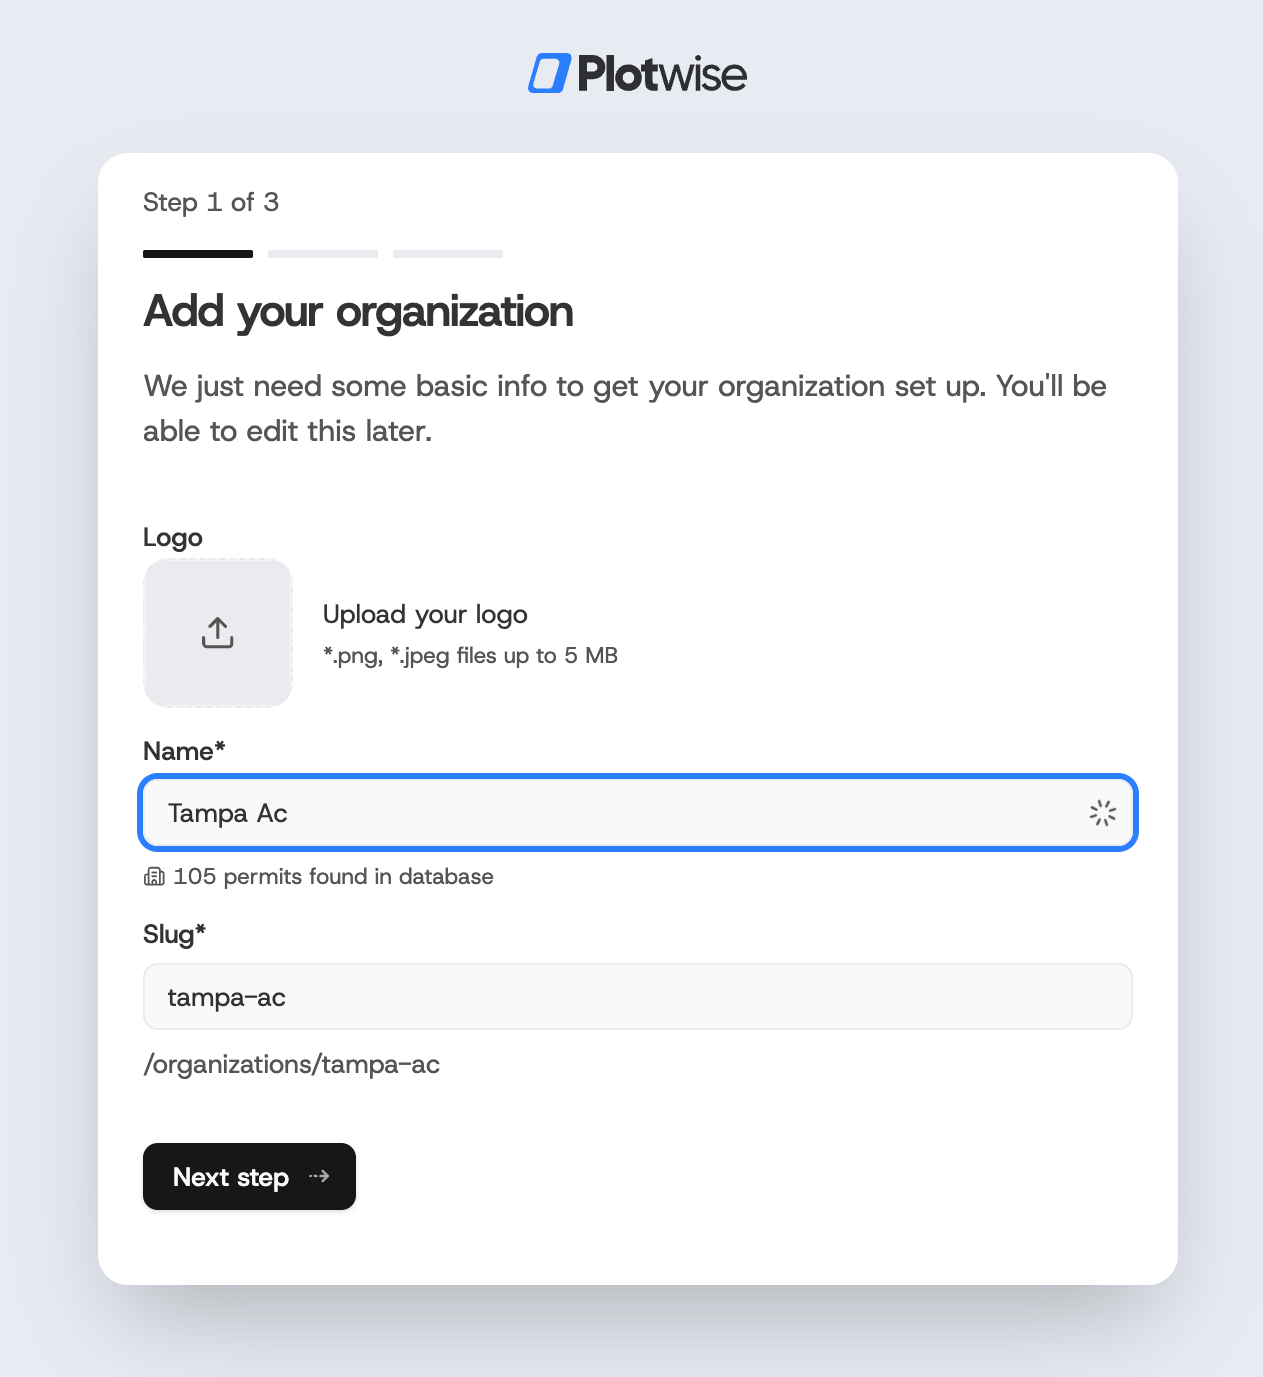Click the building permit icon

[154, 876]
